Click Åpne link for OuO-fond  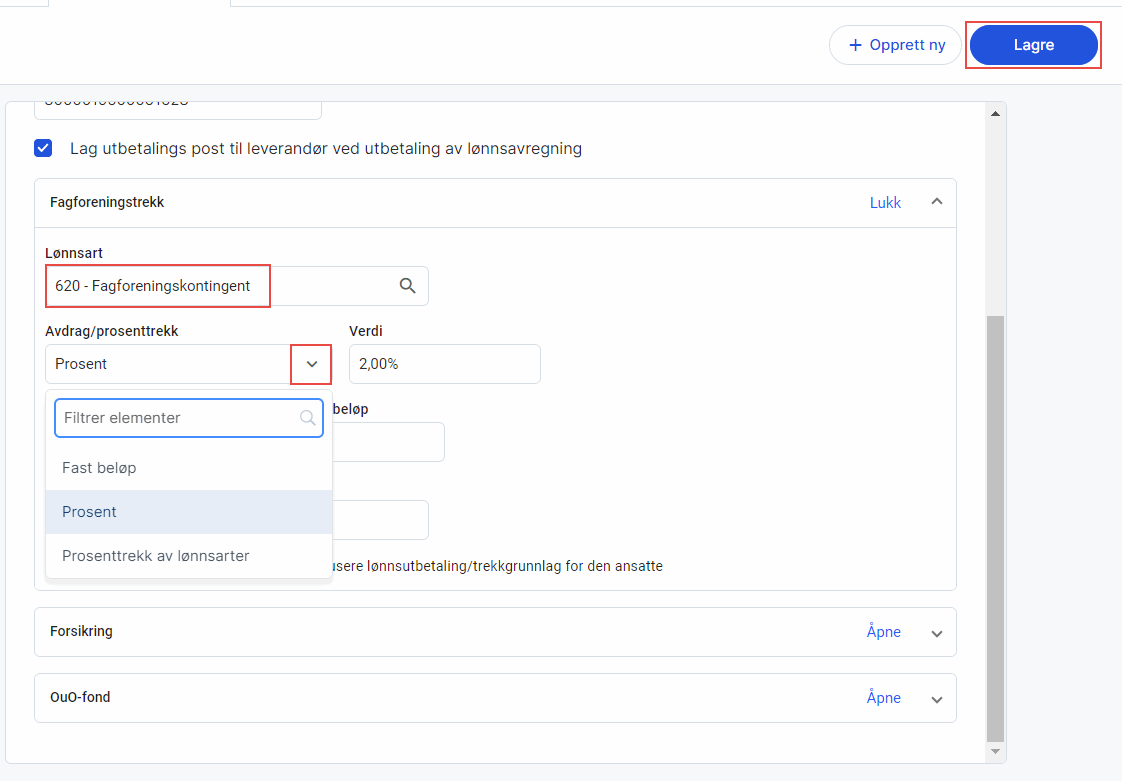(x=883, y=698)
